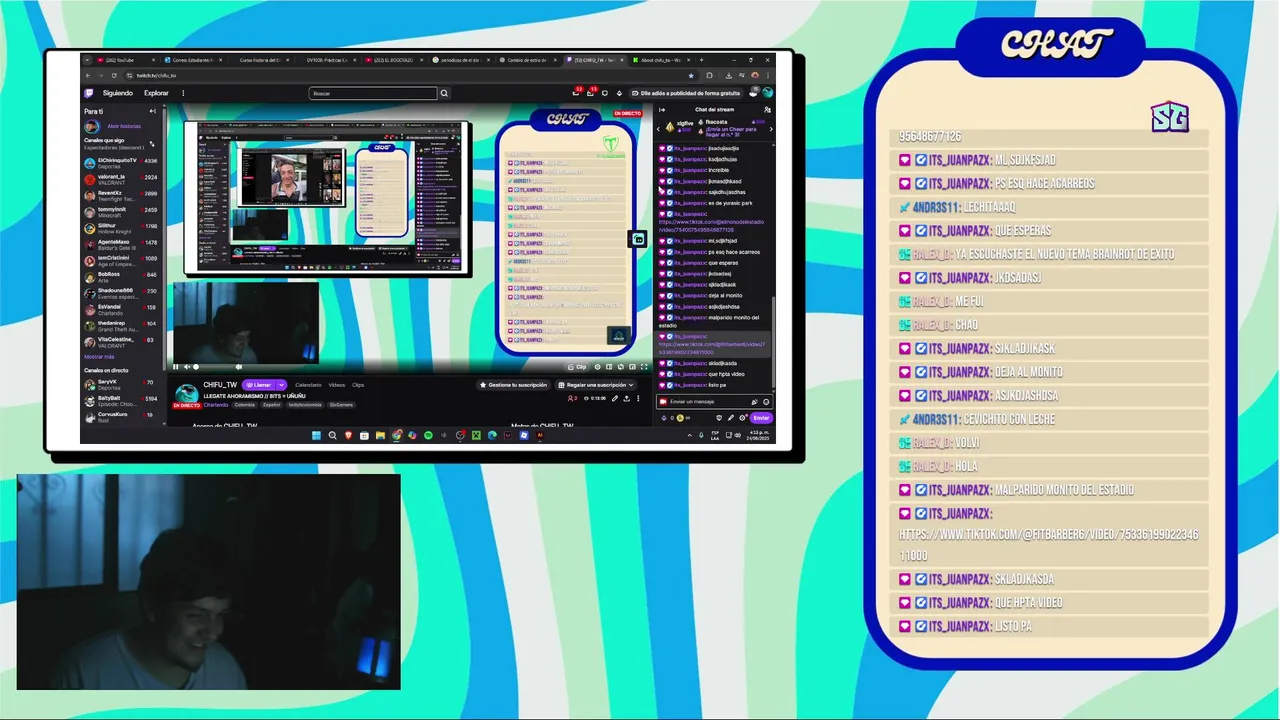This screenshot has width=1280, height=720.
Task: Show previous leaderboard entry with left chevron
Action: (658, 129)
